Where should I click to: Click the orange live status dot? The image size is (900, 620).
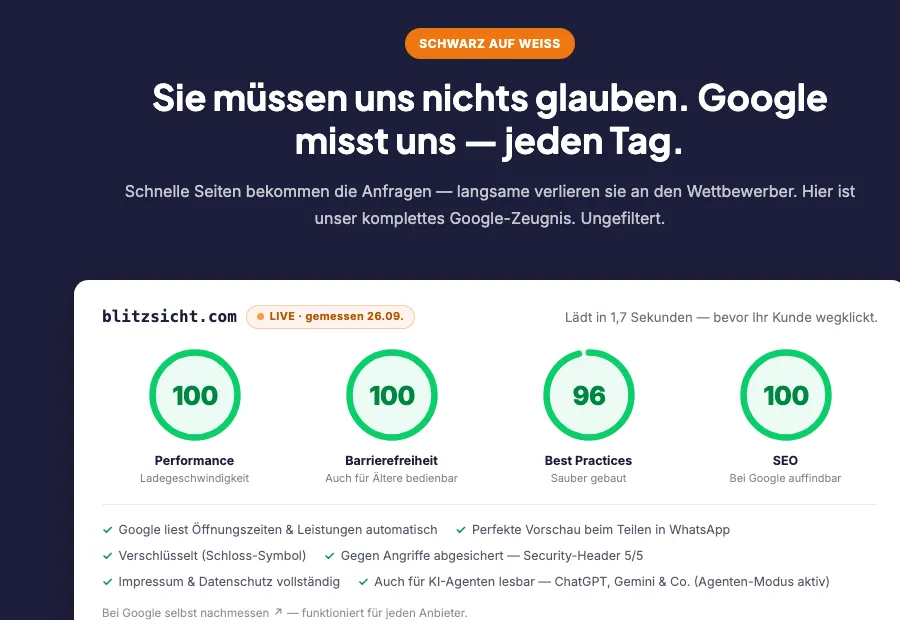pyautogui.click(x=260, y=317)
